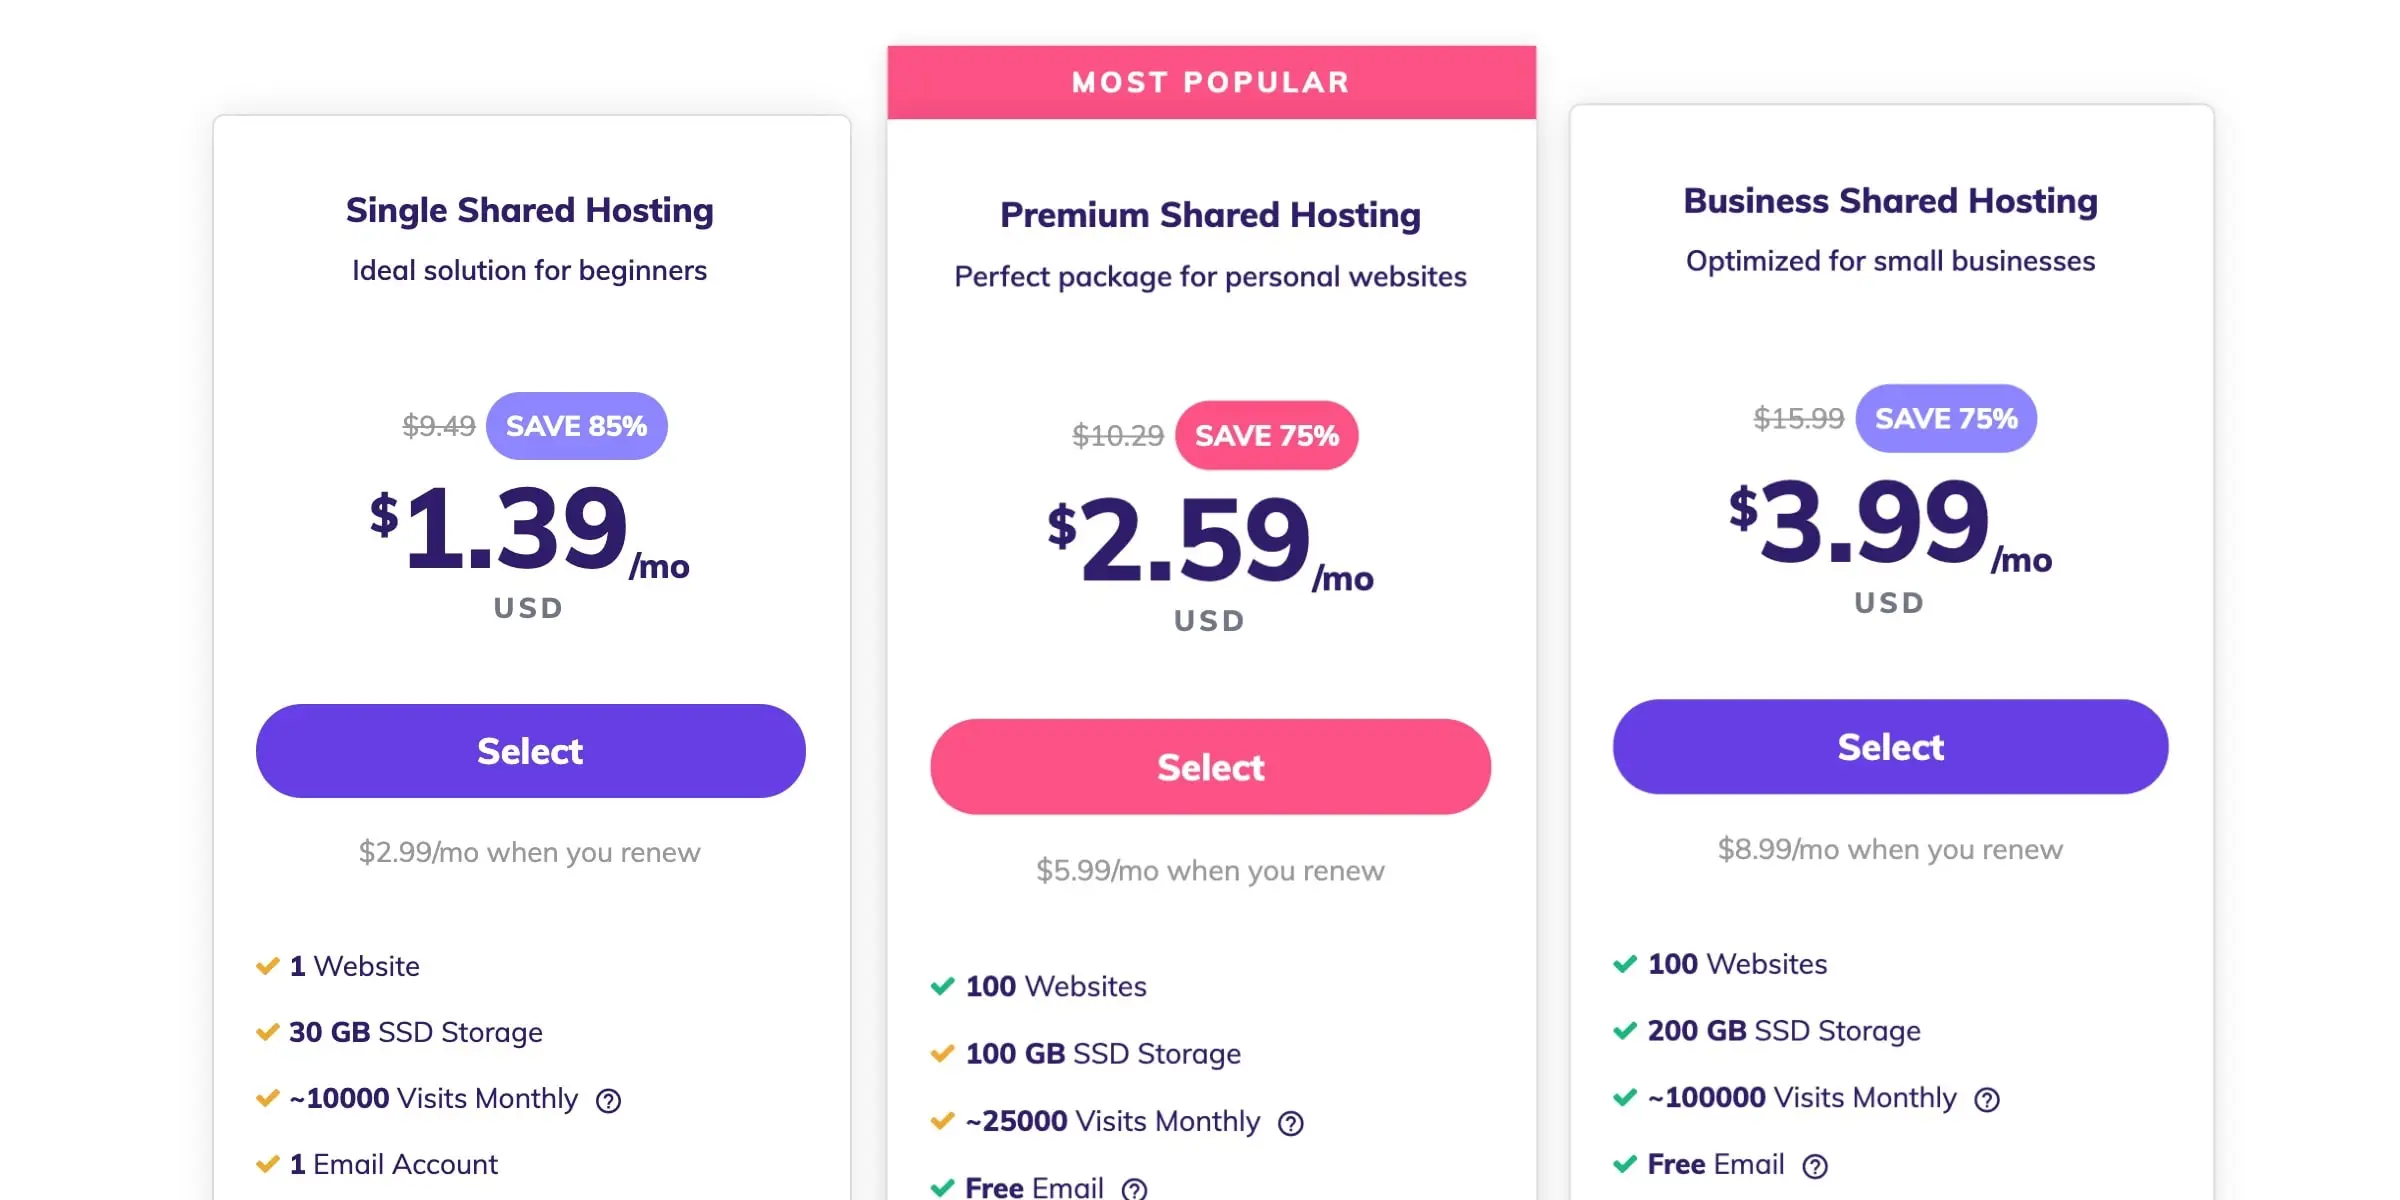The image size is (2400, 1200).
Task: Click the SAVE 85% badge
Action: [x=576, y=426]
